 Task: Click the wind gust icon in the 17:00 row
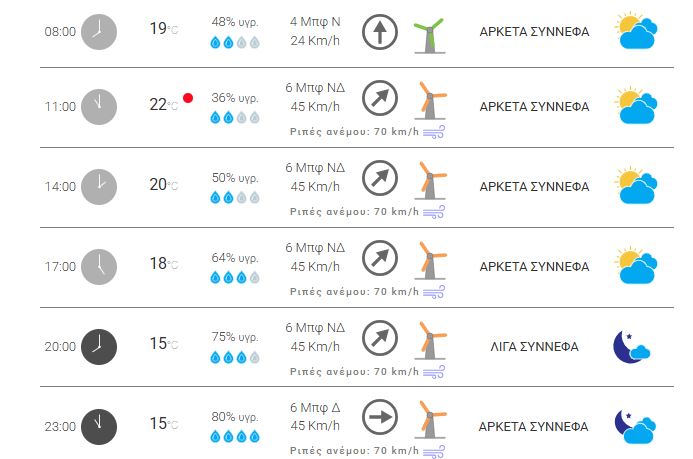(x=433, y=293)
